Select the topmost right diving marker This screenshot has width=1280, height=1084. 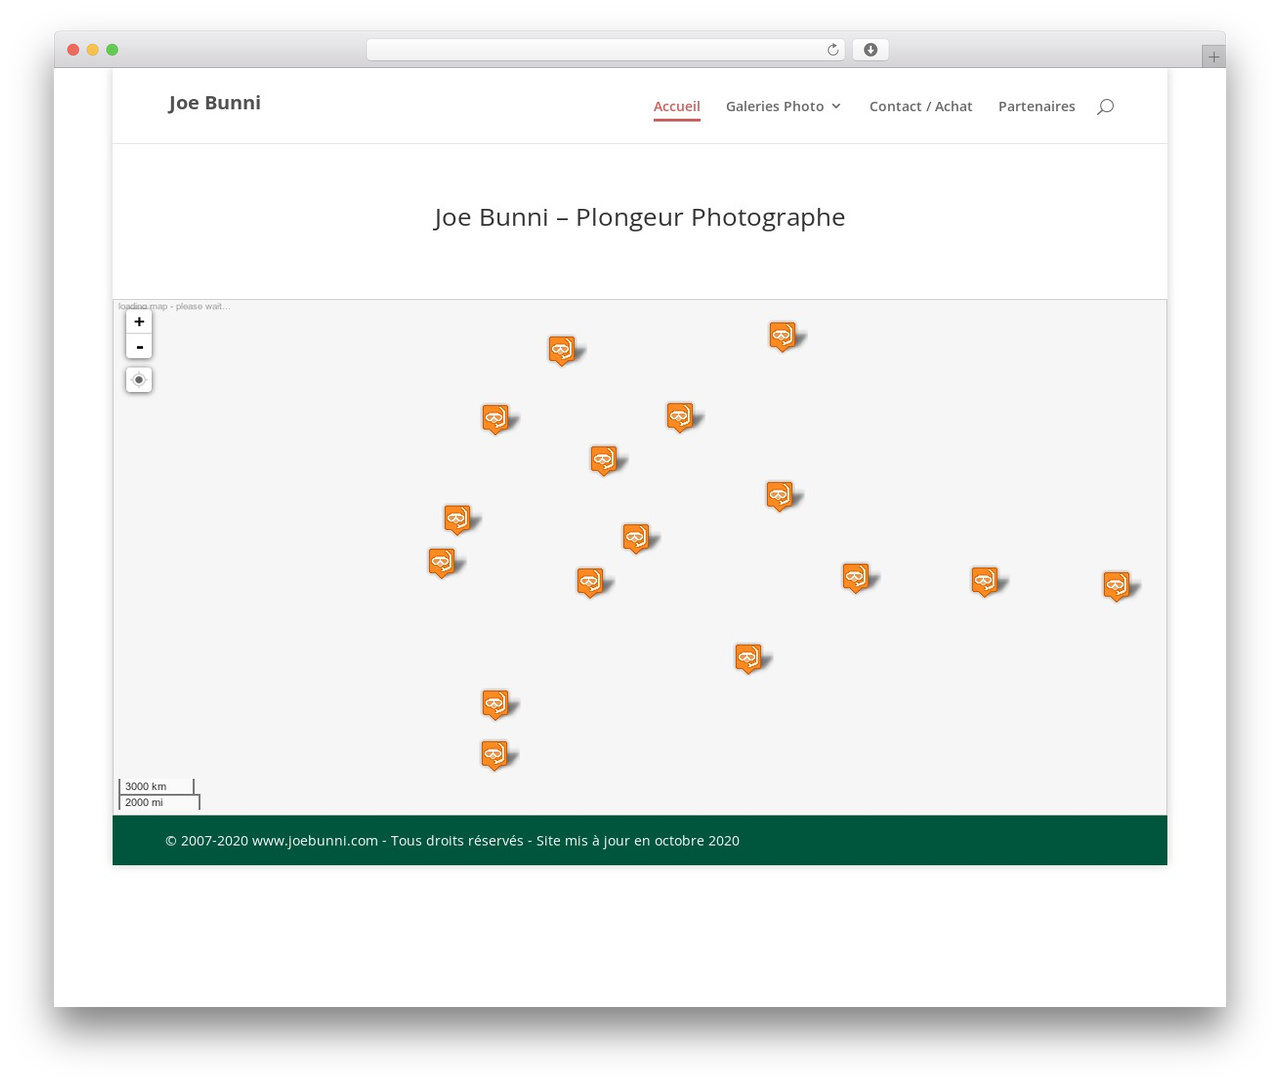coord(782,336)
